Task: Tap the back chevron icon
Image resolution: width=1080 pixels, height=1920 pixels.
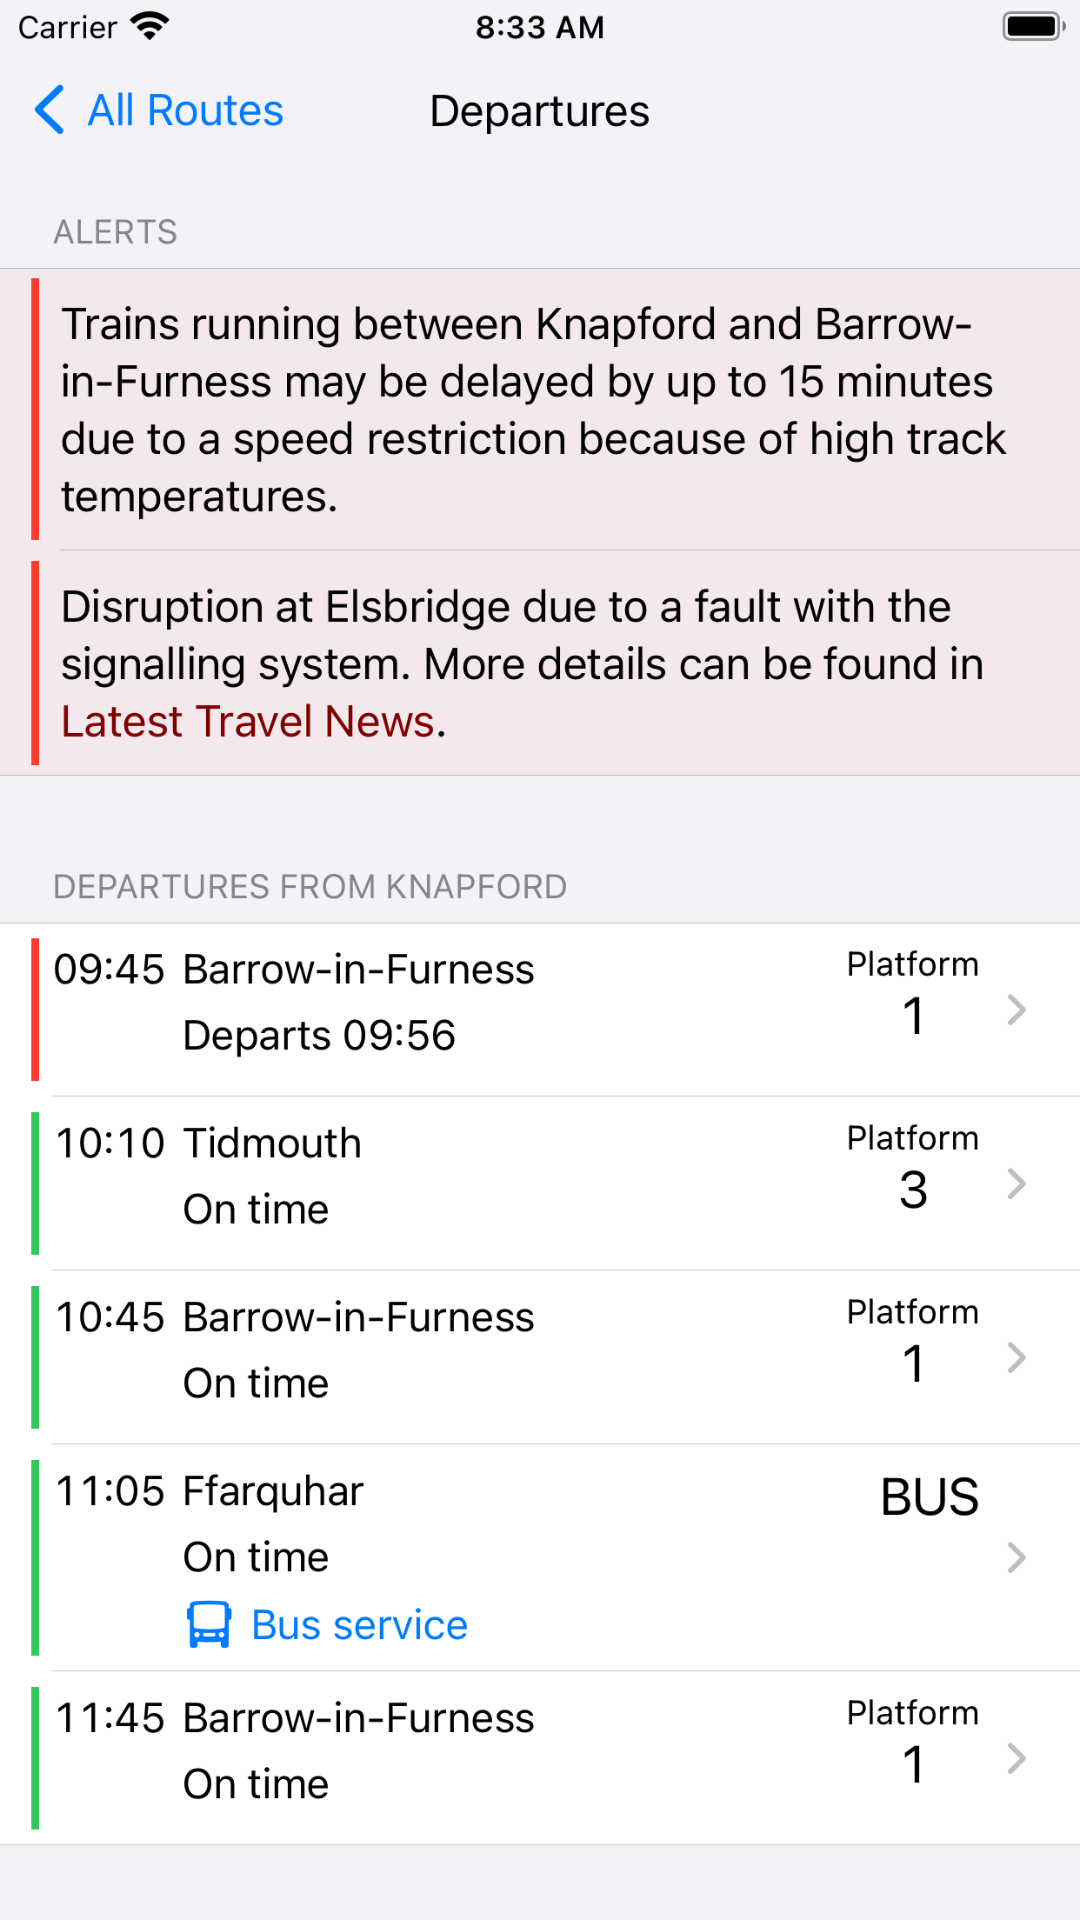Action: (50, 110)
